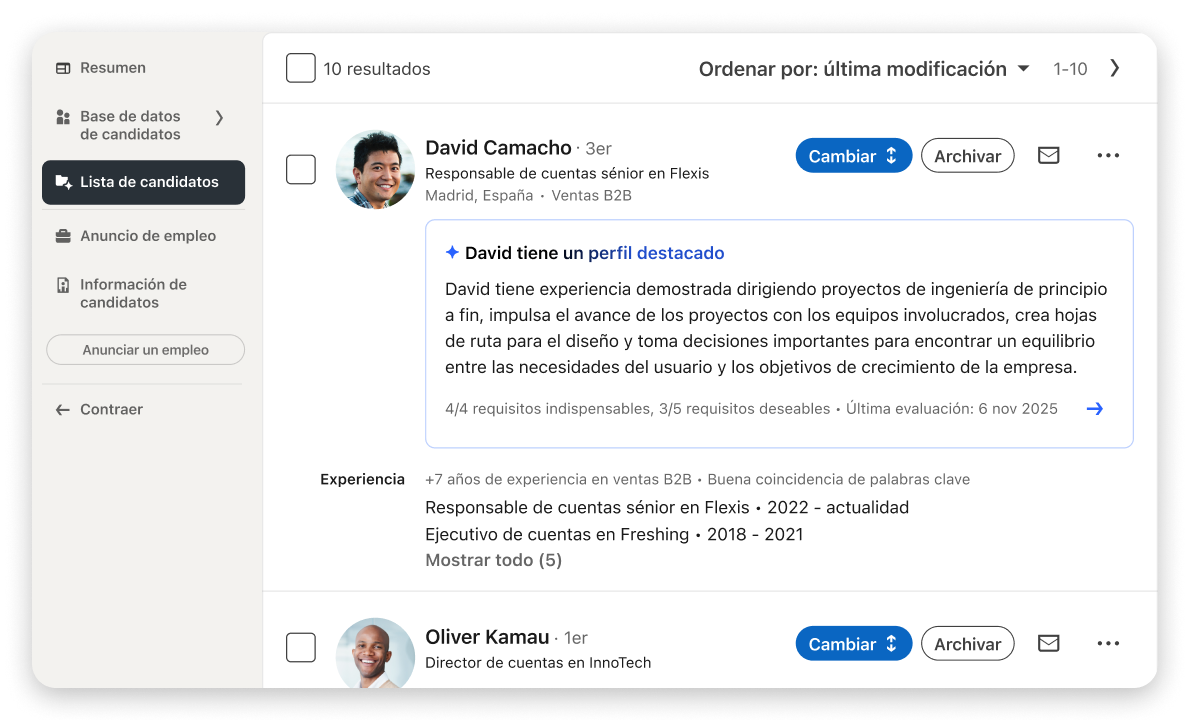Select David Camacho's checkbox
1190x720 pixels.
pos(301,169)
